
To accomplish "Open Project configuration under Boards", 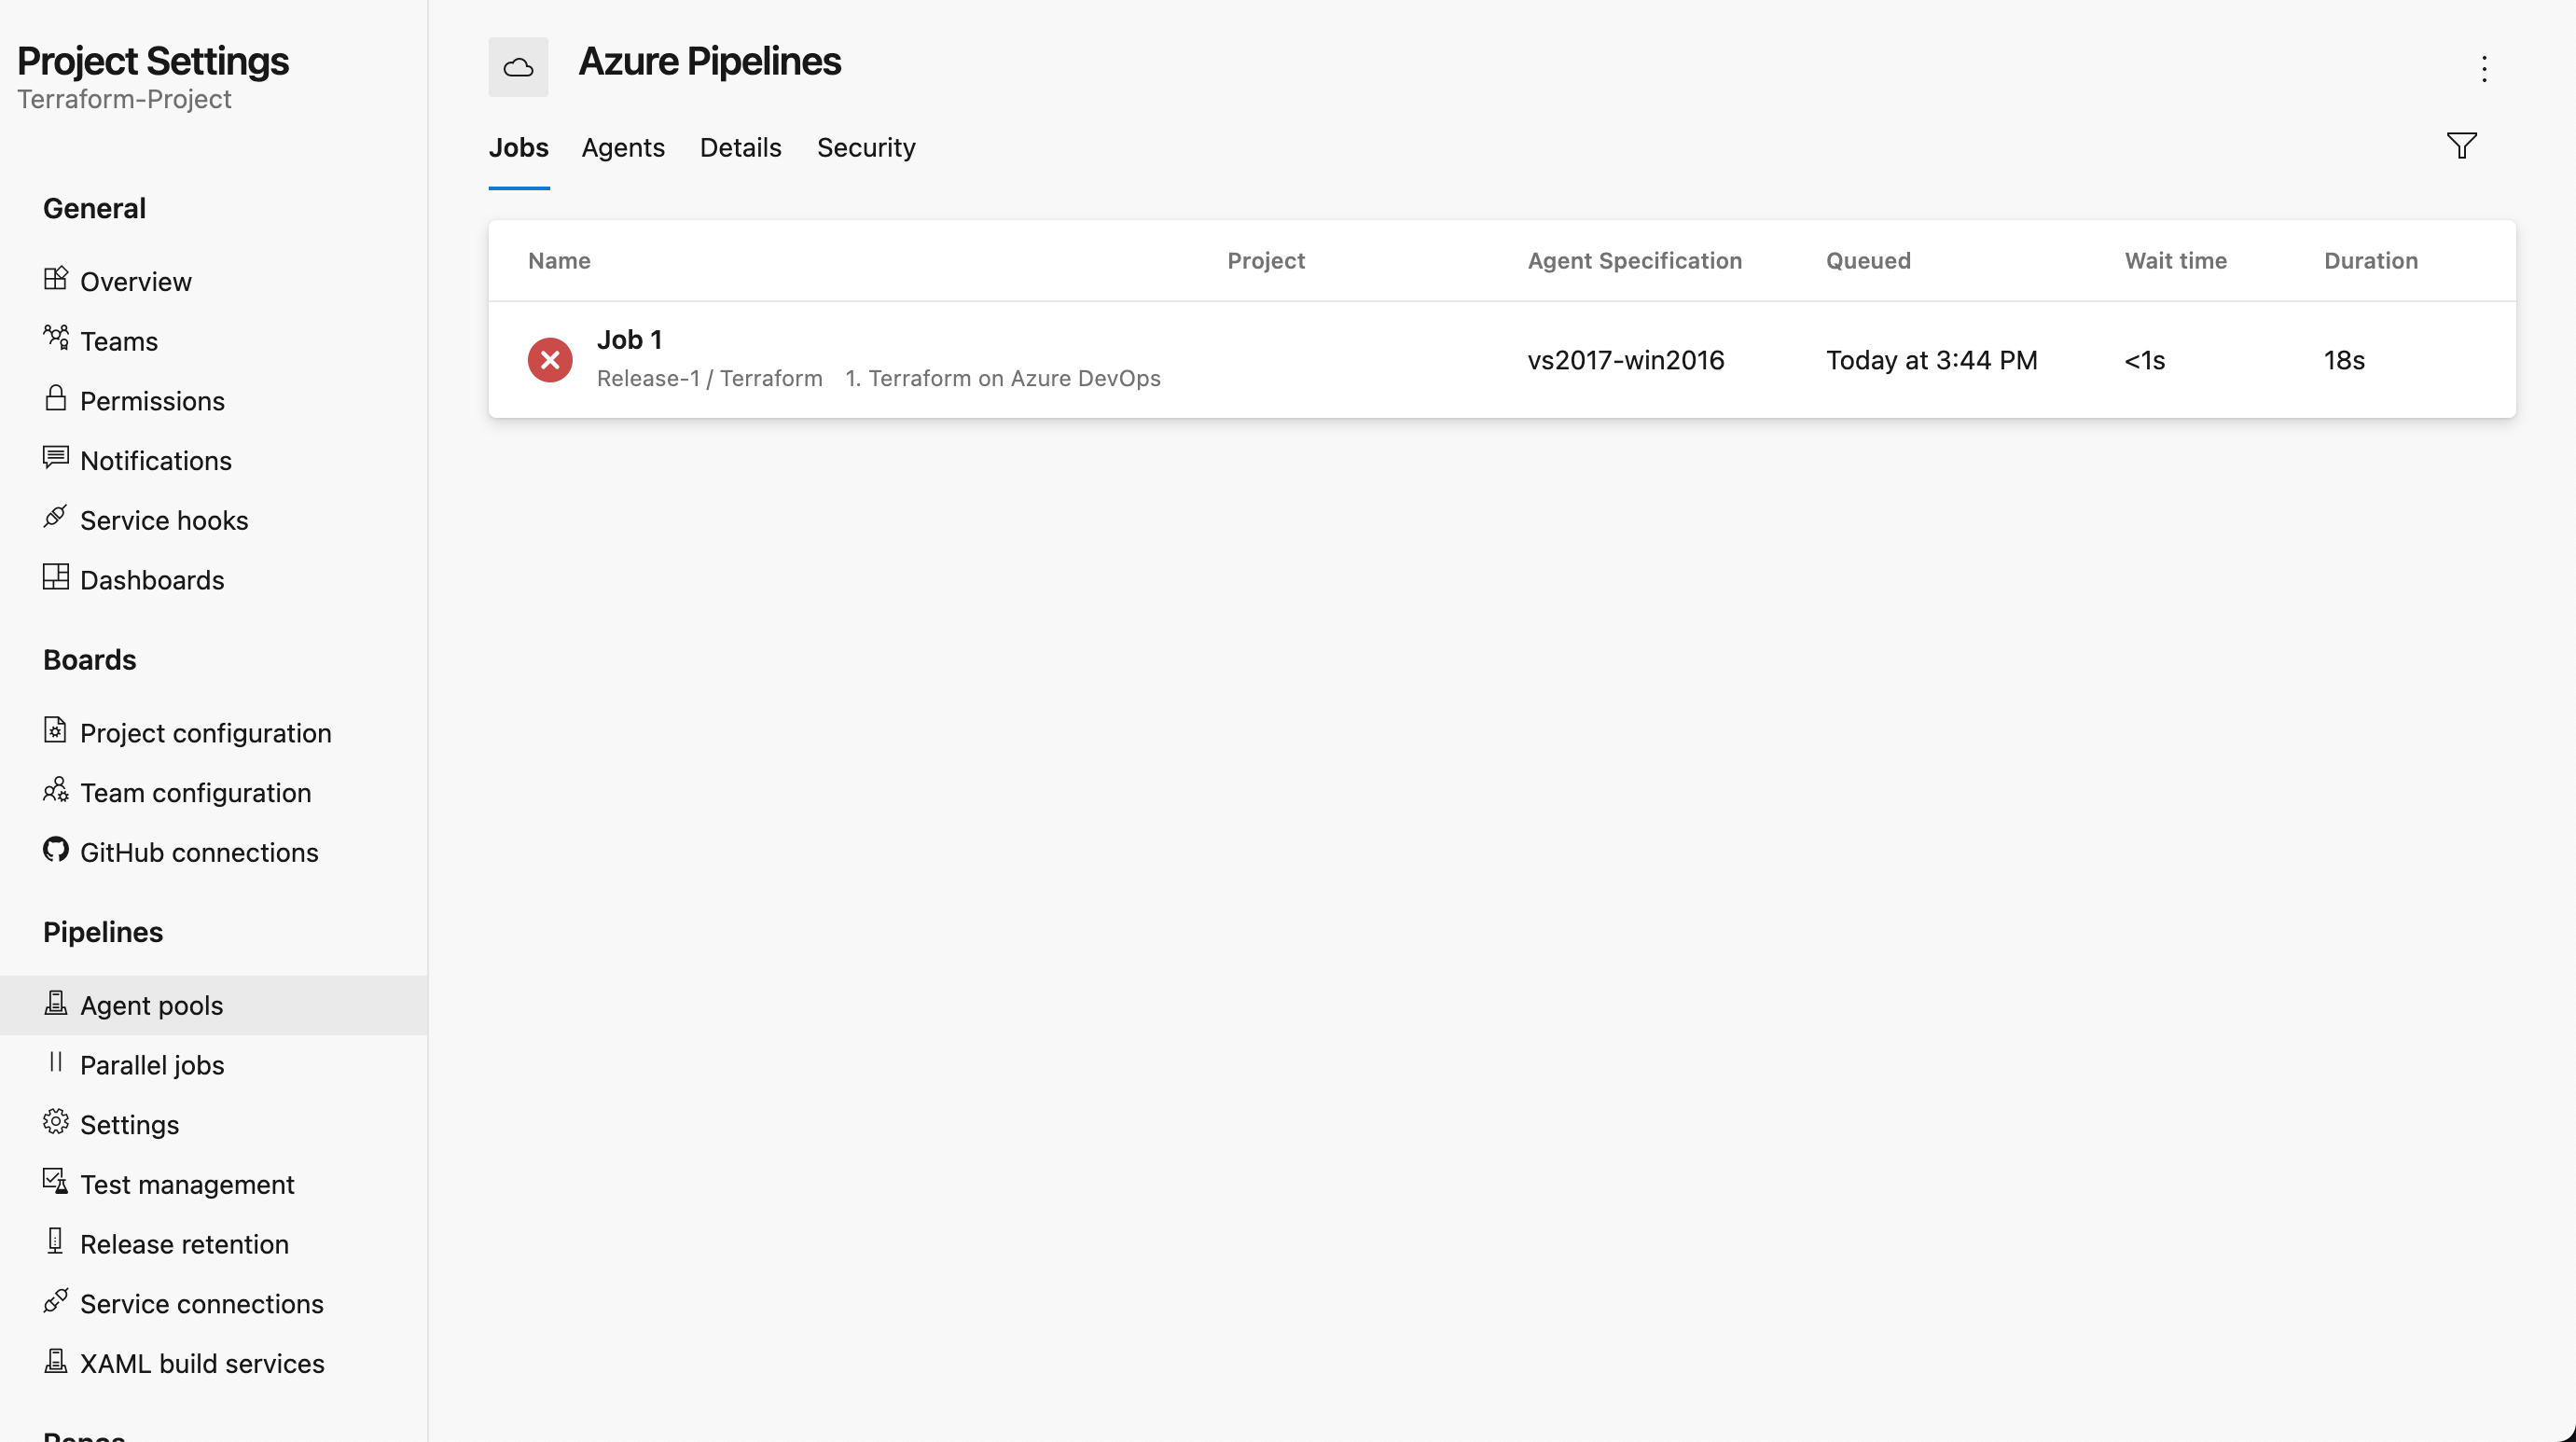I will click(205, 733).
